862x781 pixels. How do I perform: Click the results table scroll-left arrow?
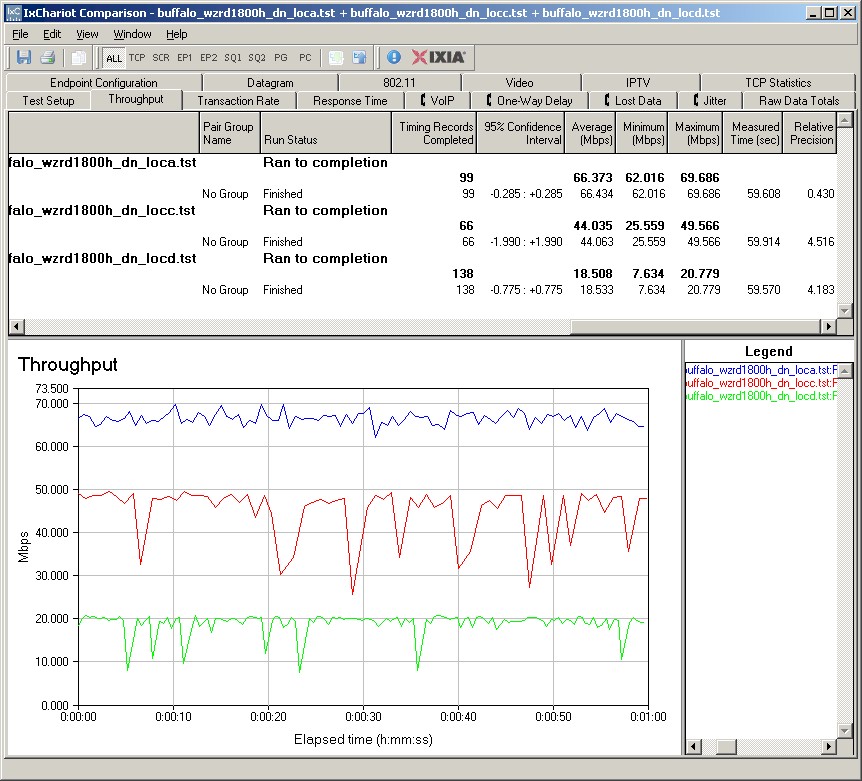point(16,326)
